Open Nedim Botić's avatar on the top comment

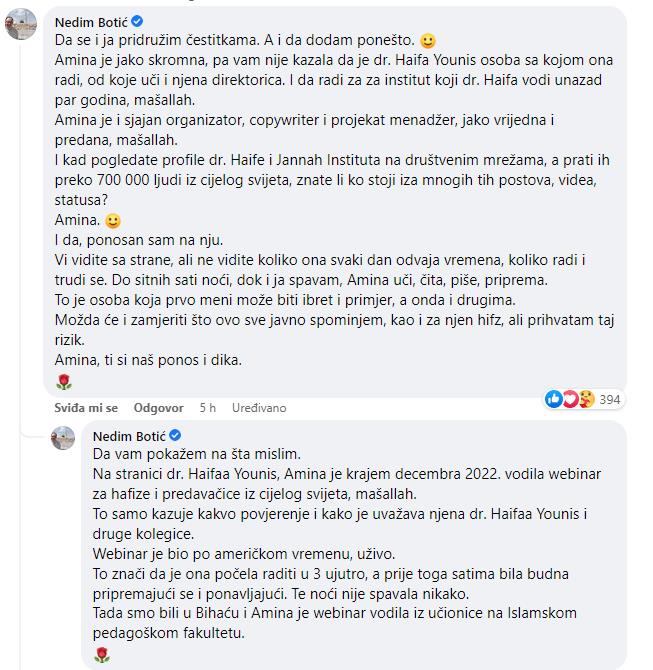click(x=21, y=24)
